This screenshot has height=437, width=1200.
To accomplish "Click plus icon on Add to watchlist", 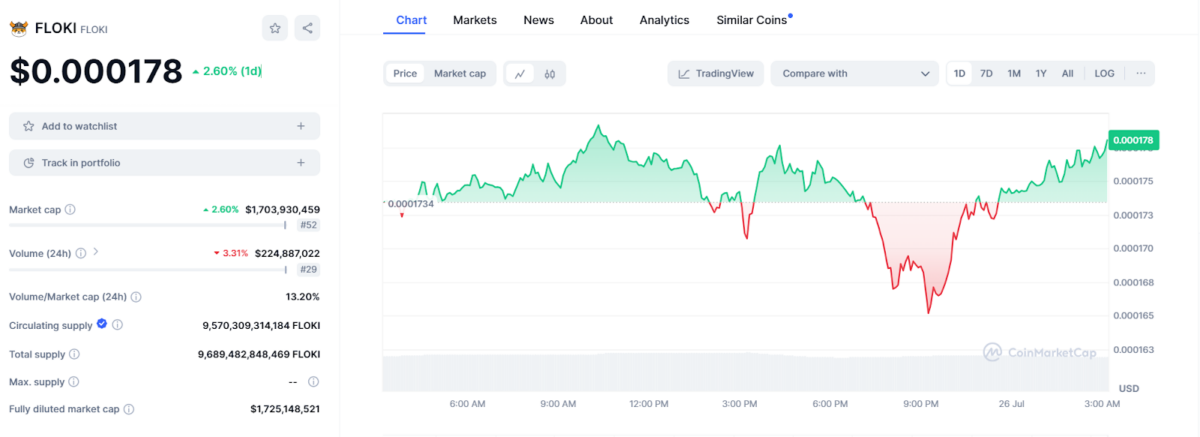I will click(x=301, y=126).
